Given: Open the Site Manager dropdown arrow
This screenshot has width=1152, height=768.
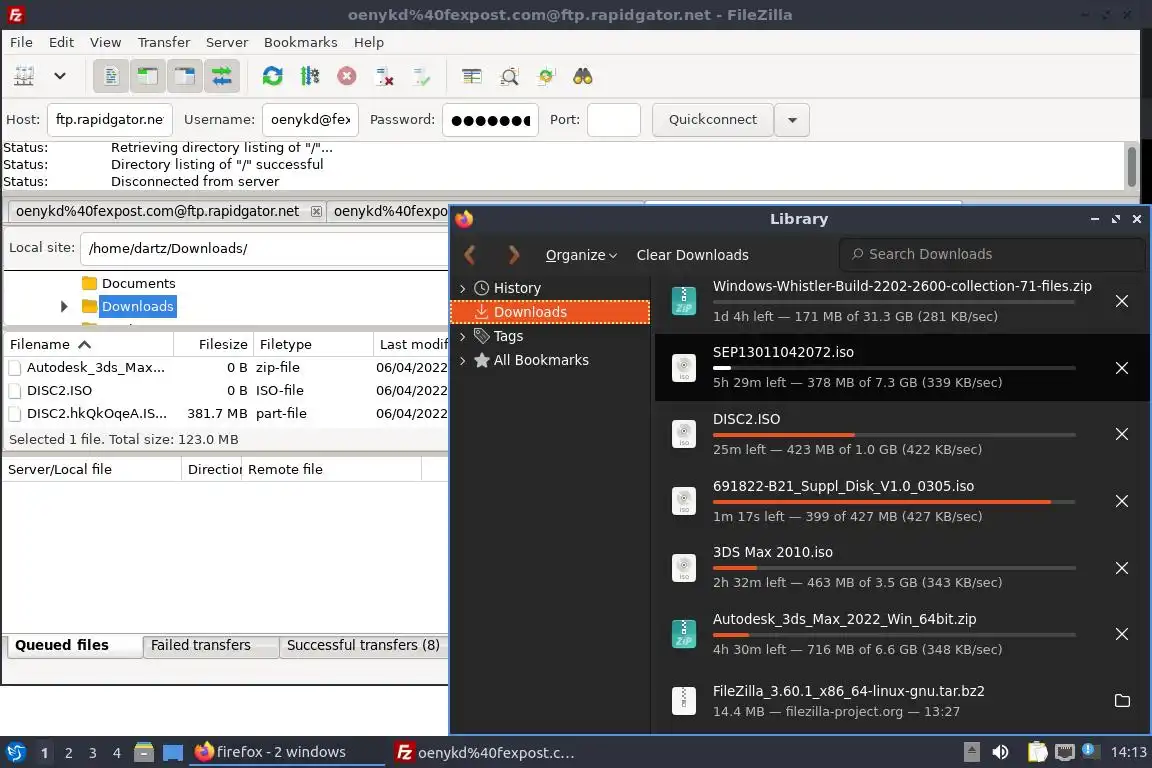Looking at the screenshot, I should pyautogui.click(x=60, y=76).
